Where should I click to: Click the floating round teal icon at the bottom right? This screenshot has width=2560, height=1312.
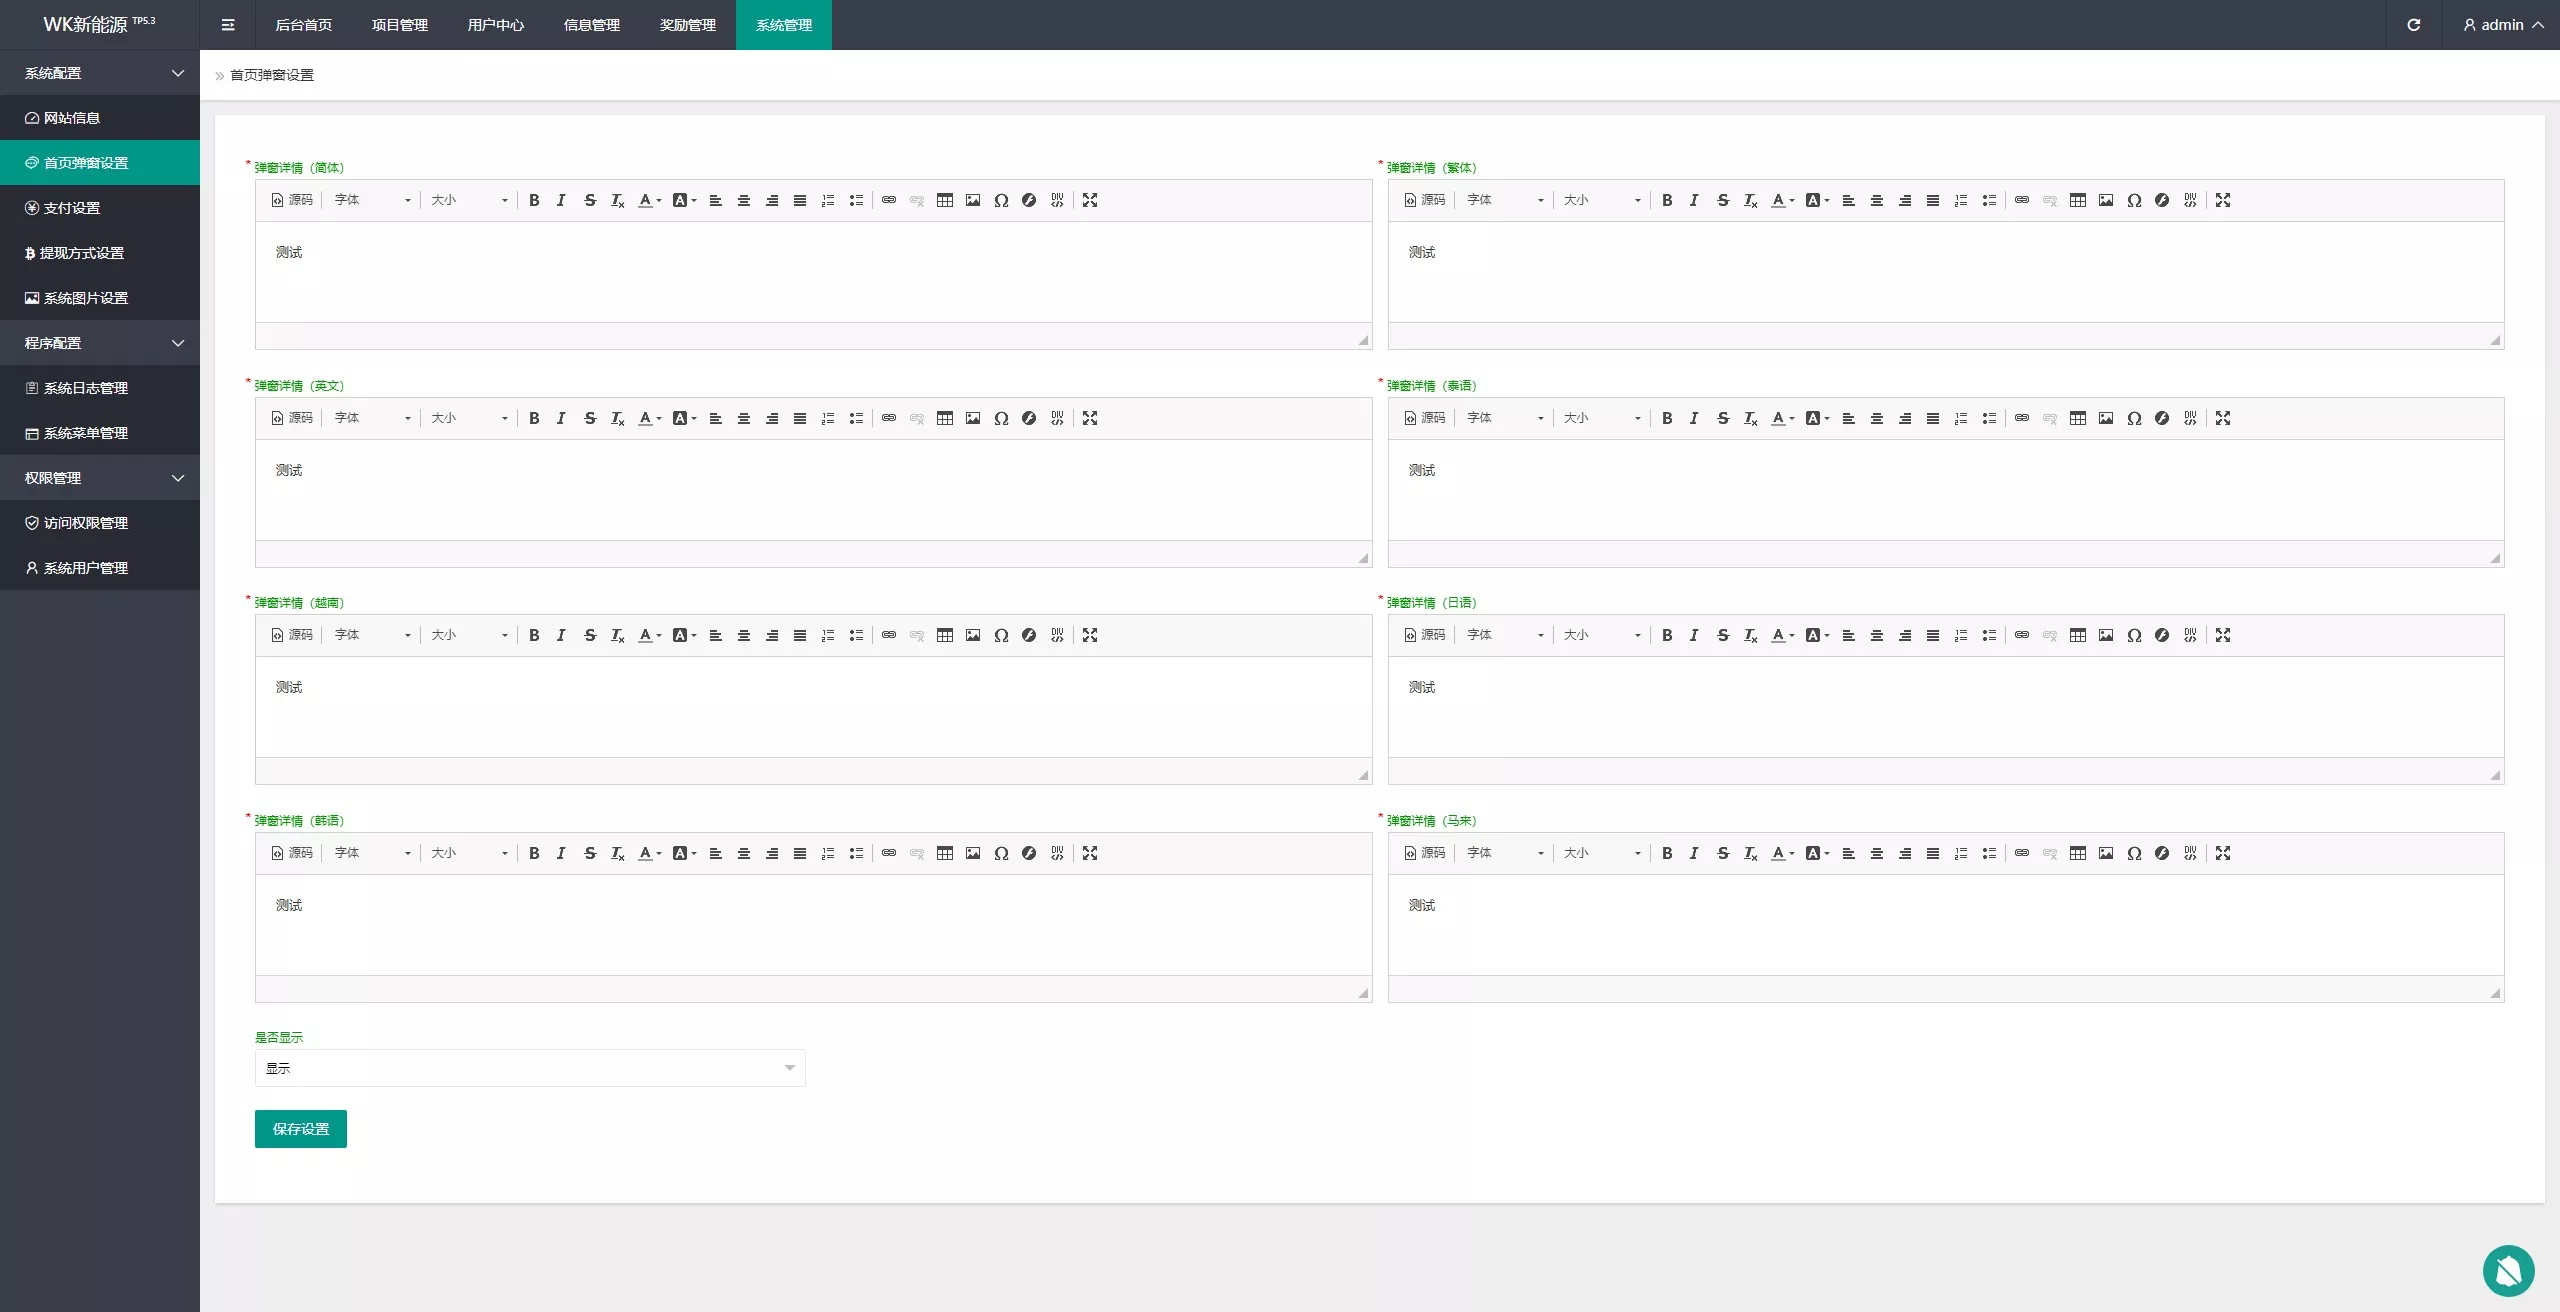[x=2508, y=1270]
